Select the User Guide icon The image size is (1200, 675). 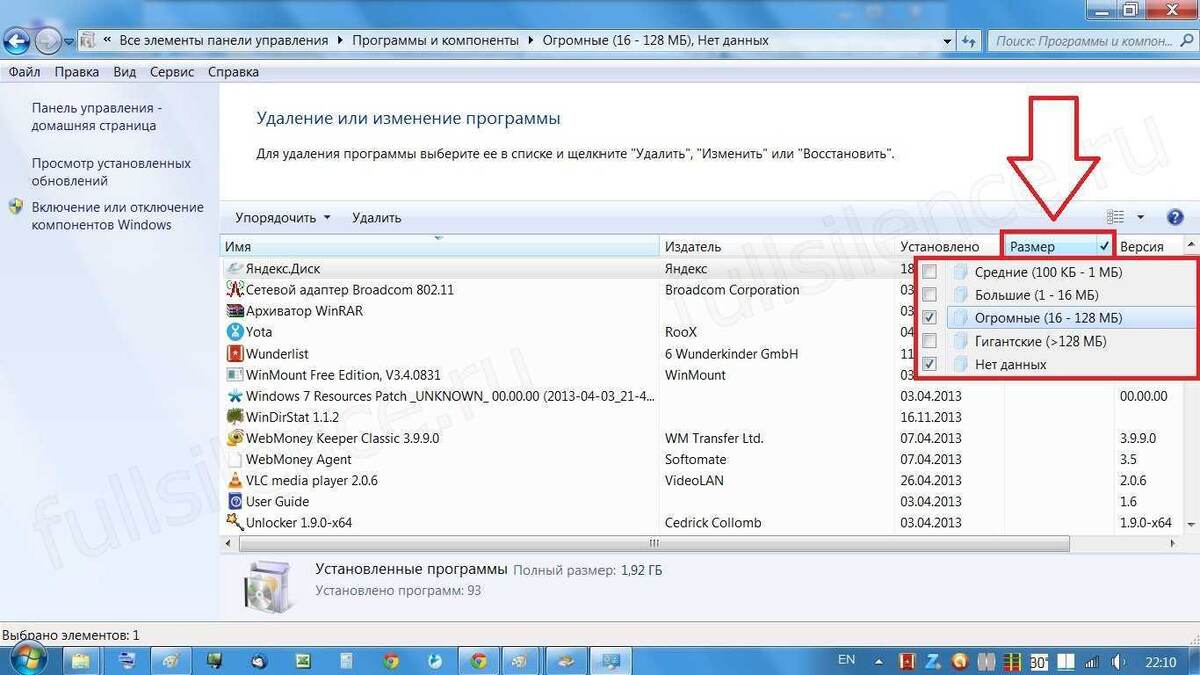coord(235,501)
